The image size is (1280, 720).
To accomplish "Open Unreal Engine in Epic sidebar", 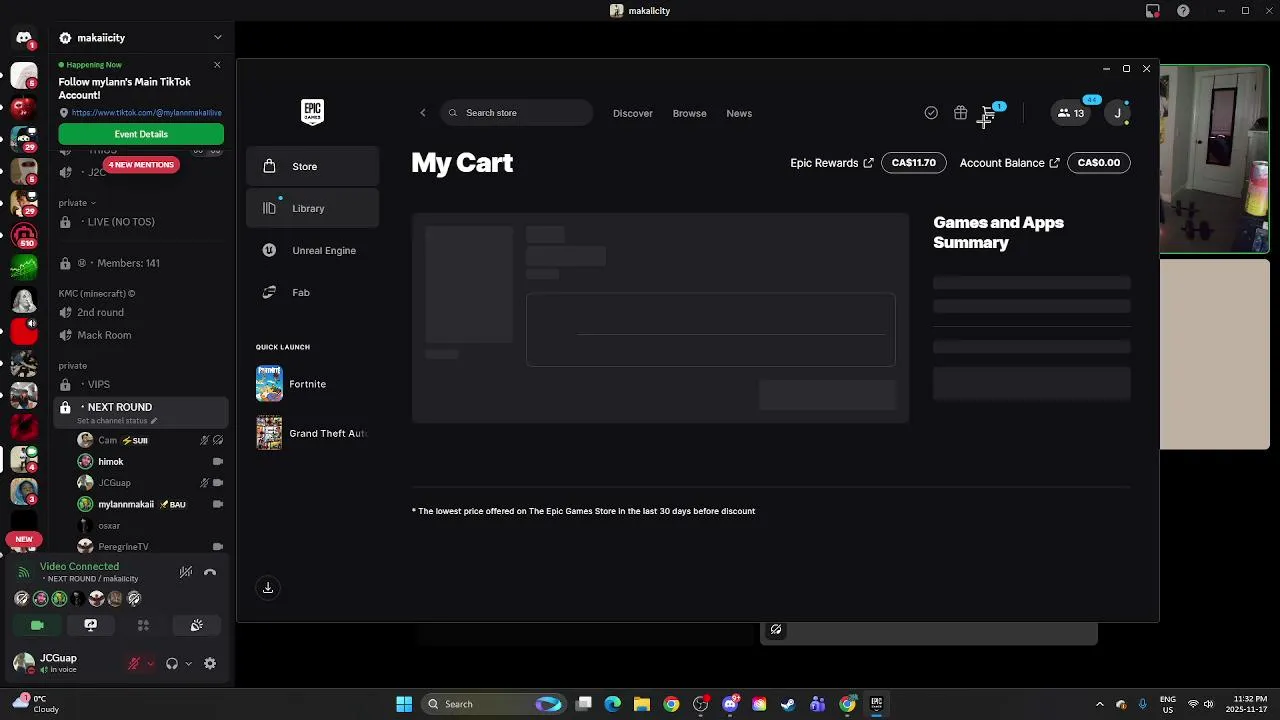I will (x=313, y=250).
